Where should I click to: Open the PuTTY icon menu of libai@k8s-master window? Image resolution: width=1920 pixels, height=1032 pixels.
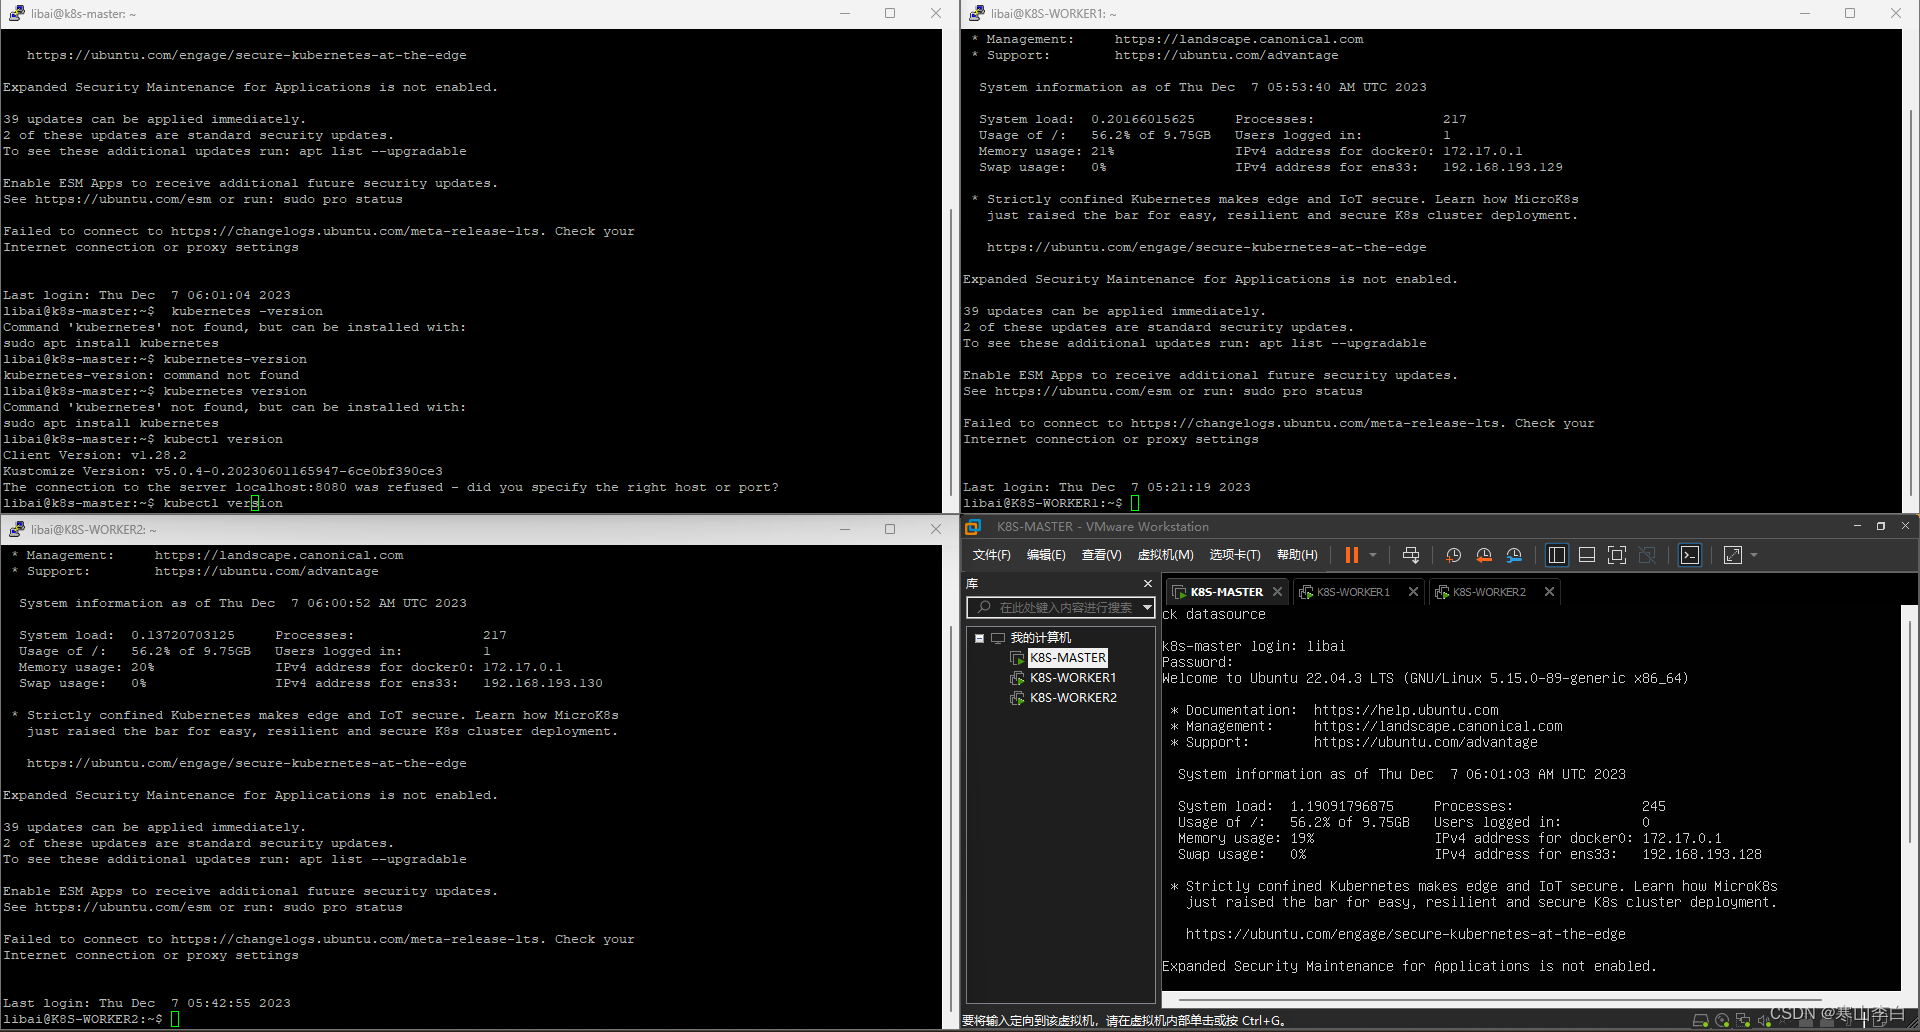tap(16, 13)
